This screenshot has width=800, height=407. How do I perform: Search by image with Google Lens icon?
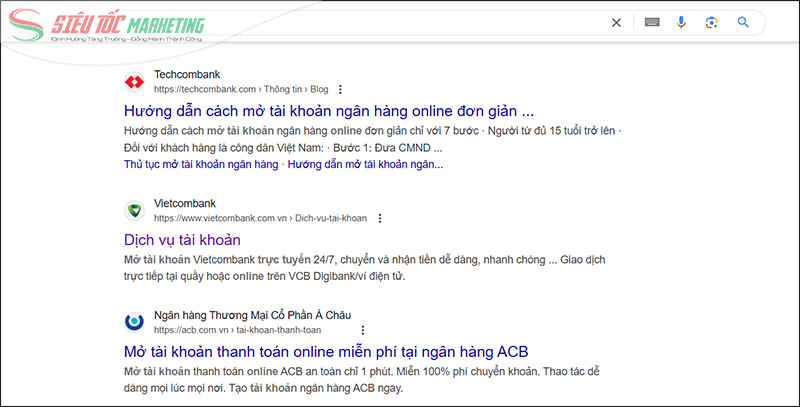click(711, 23)
